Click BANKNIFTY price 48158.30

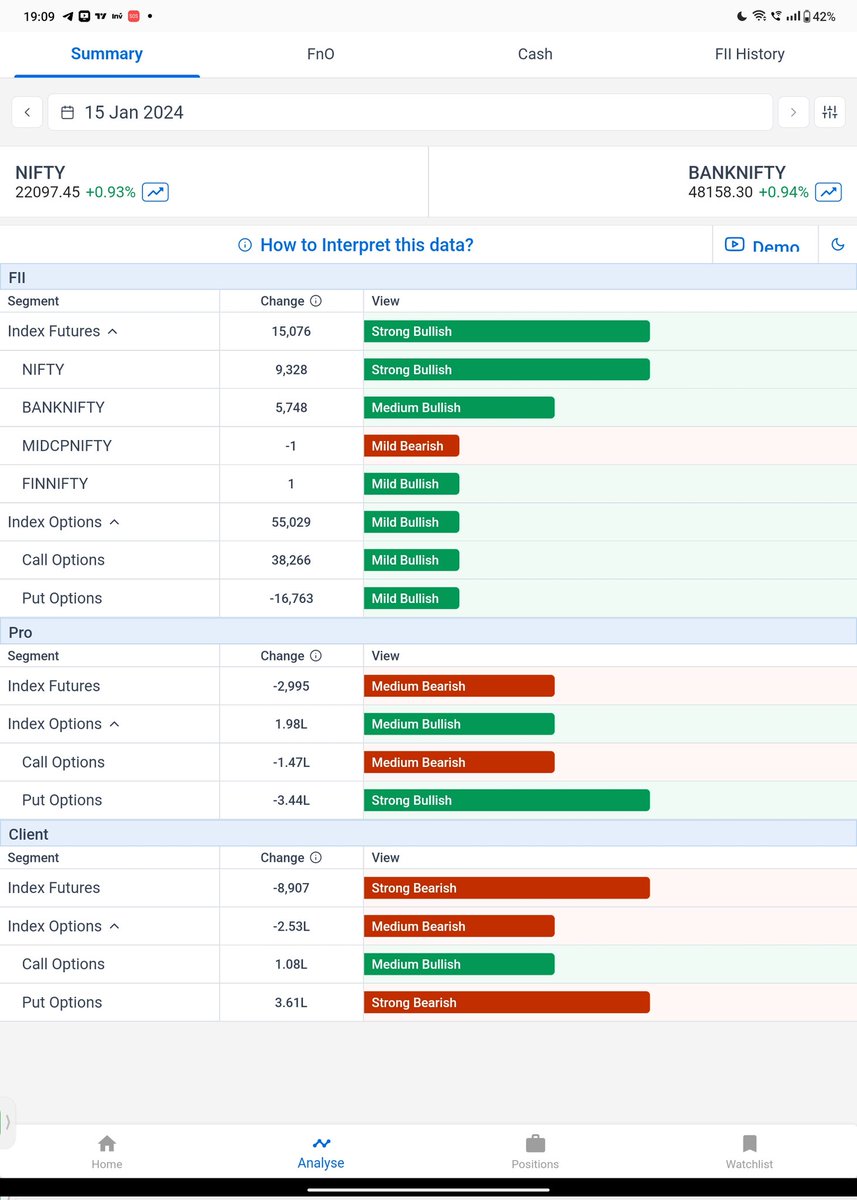(720, 192)
